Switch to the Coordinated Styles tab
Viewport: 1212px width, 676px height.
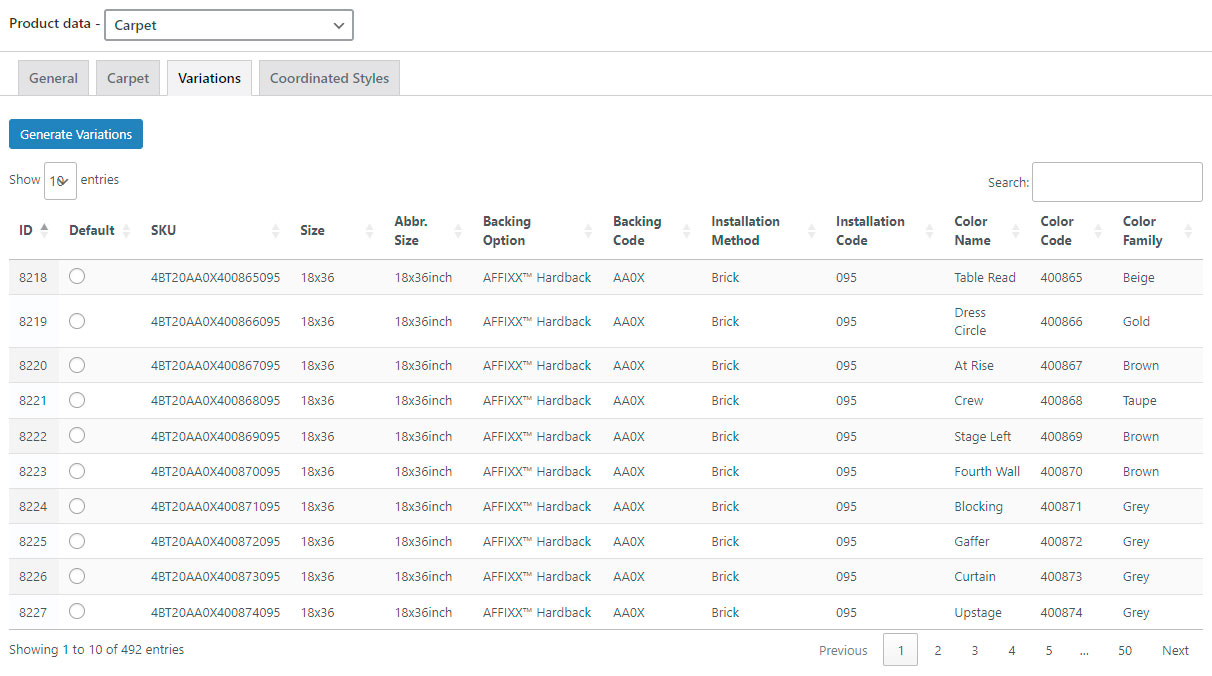click(x=329, y=78)
